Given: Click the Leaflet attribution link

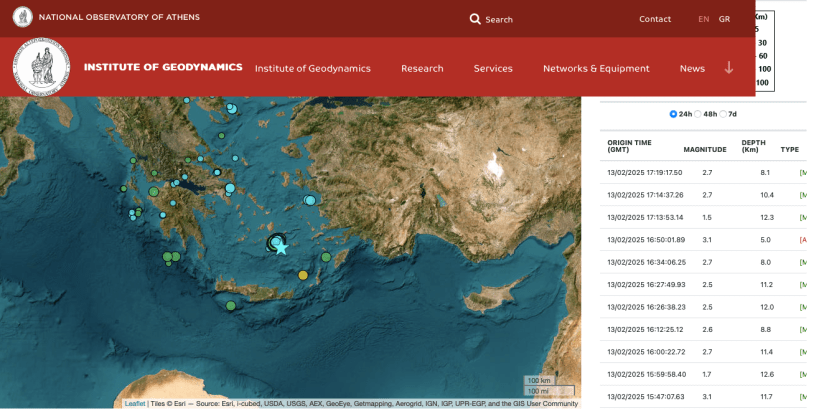Looking at the screenshot, I should click(x=135, y=404).
